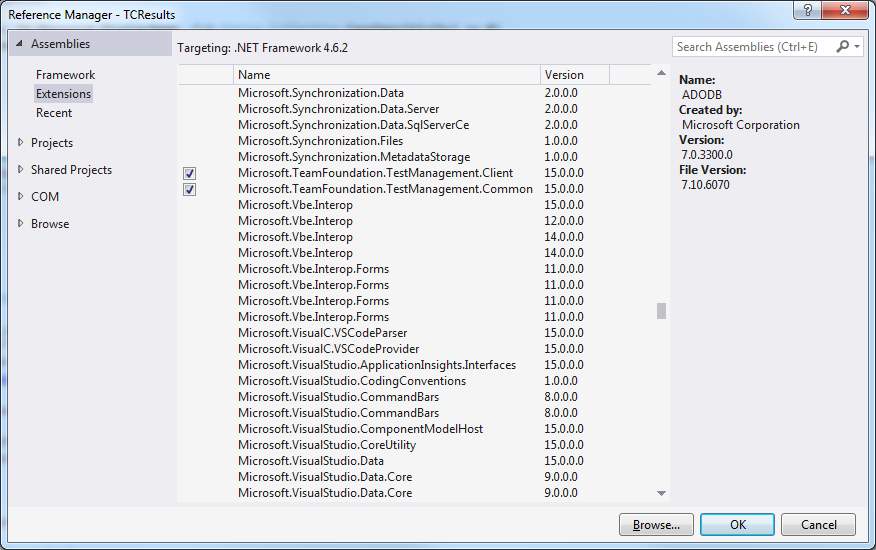This screenshot has height=550, width=876.
Task: Select Microsoft.VisualStudio.ComponentModelHost row
Action: [x=415, y=429]
